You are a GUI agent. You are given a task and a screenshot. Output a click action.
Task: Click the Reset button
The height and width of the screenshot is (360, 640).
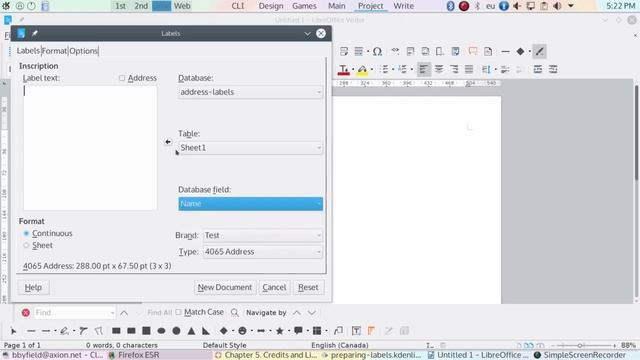coord(308,287)
